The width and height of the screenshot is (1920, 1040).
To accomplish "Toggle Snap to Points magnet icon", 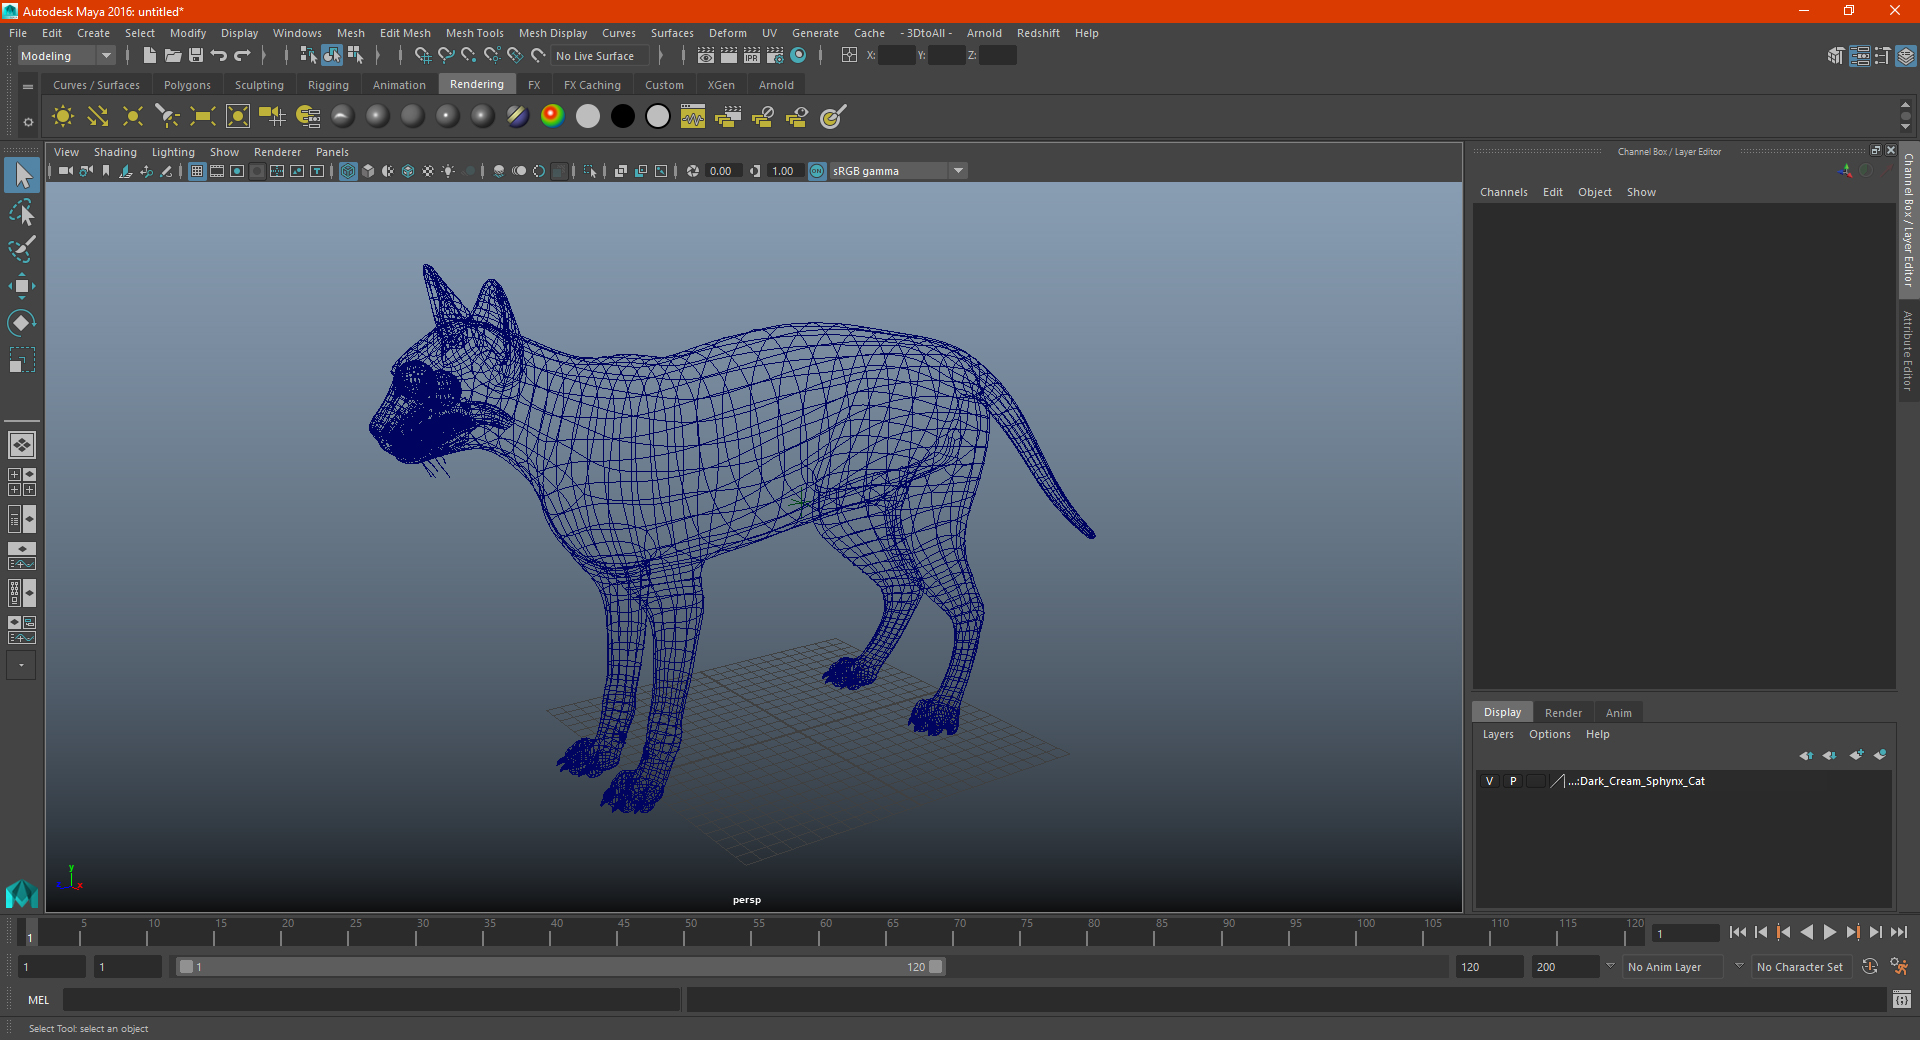I will [x=469, y=56].
